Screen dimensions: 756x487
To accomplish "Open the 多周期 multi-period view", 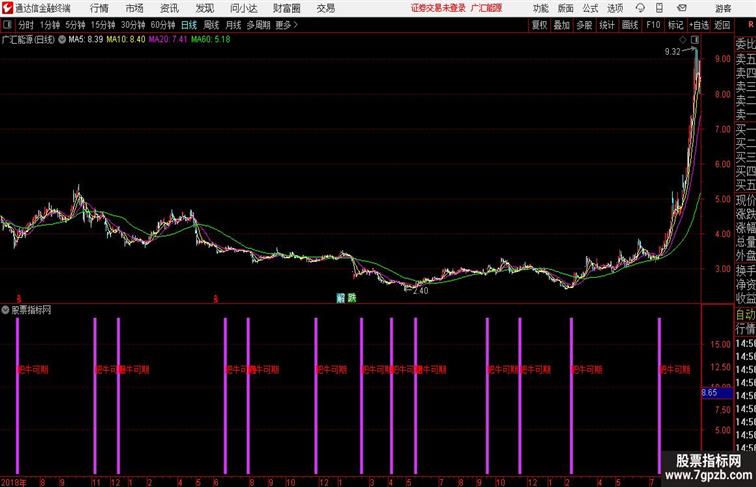I will pos(258,25).
